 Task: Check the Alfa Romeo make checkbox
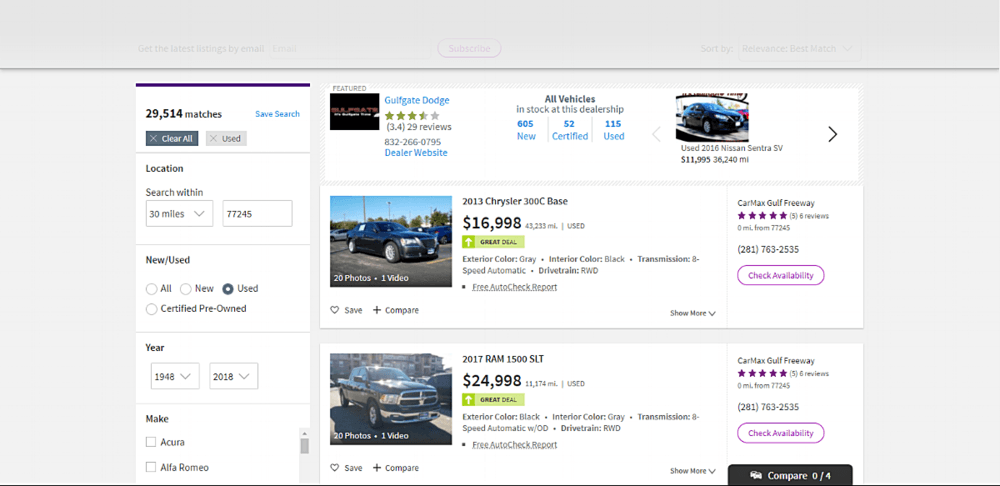(x=151, y=467)
